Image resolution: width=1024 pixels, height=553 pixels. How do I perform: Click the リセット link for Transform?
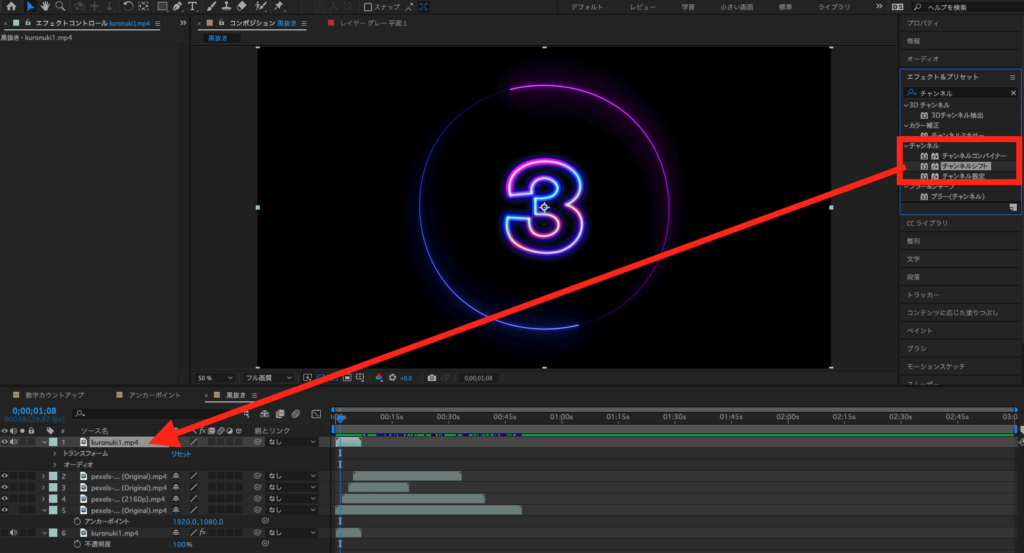click(181, 453)
